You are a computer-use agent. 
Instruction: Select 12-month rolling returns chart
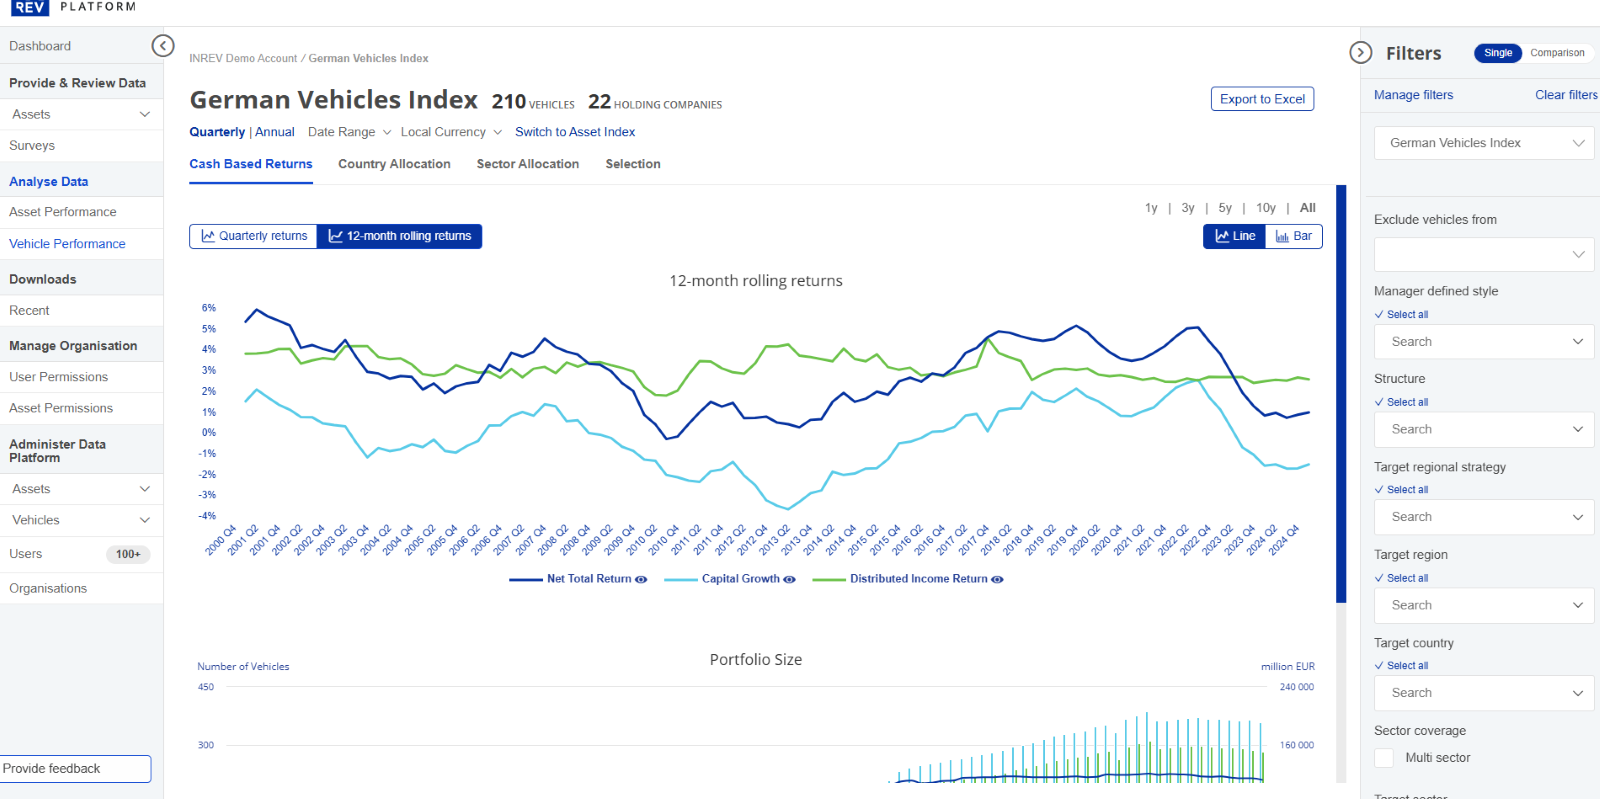[400, 236]
